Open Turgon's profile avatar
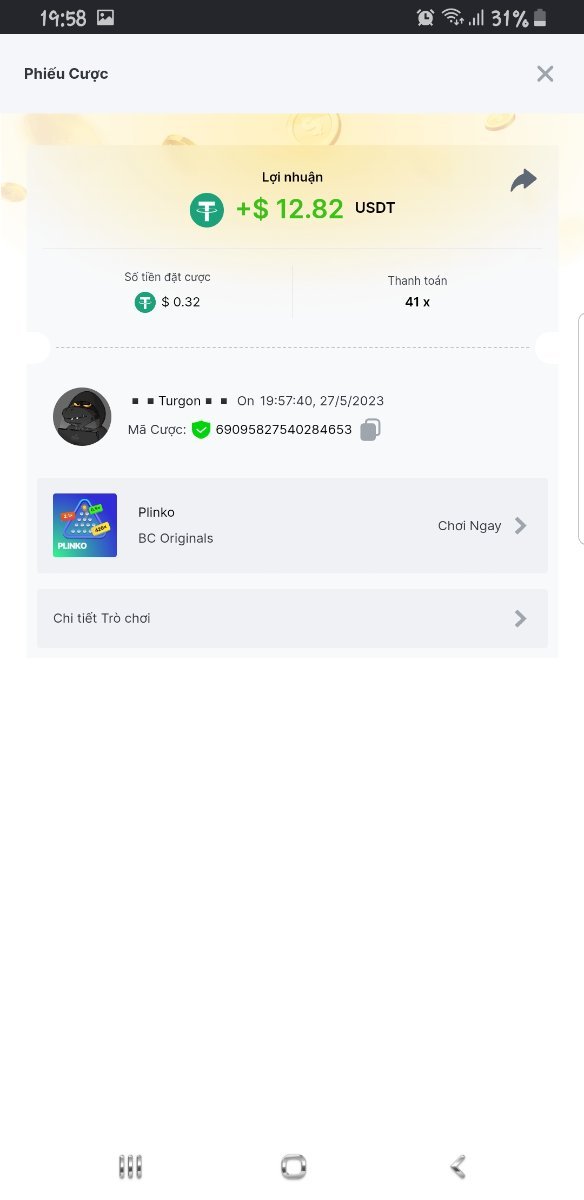 click(82, 417)
